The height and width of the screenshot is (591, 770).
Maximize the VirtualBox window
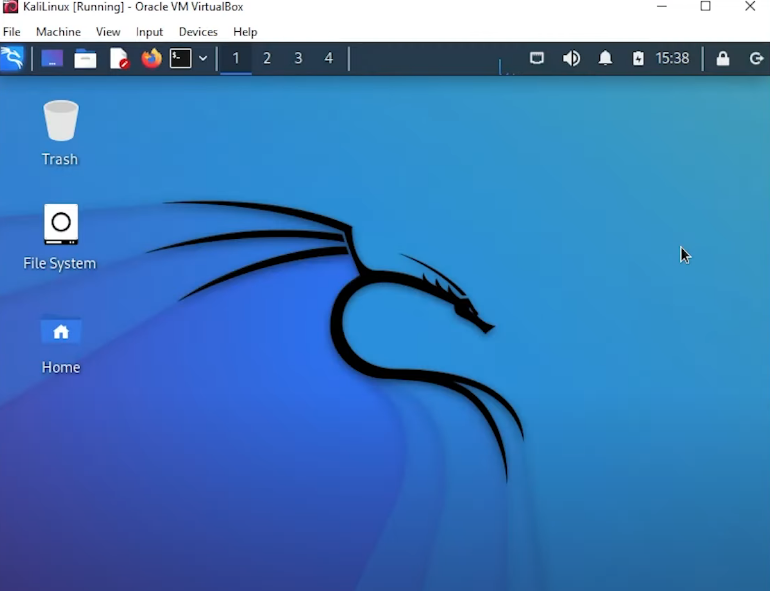706,6
